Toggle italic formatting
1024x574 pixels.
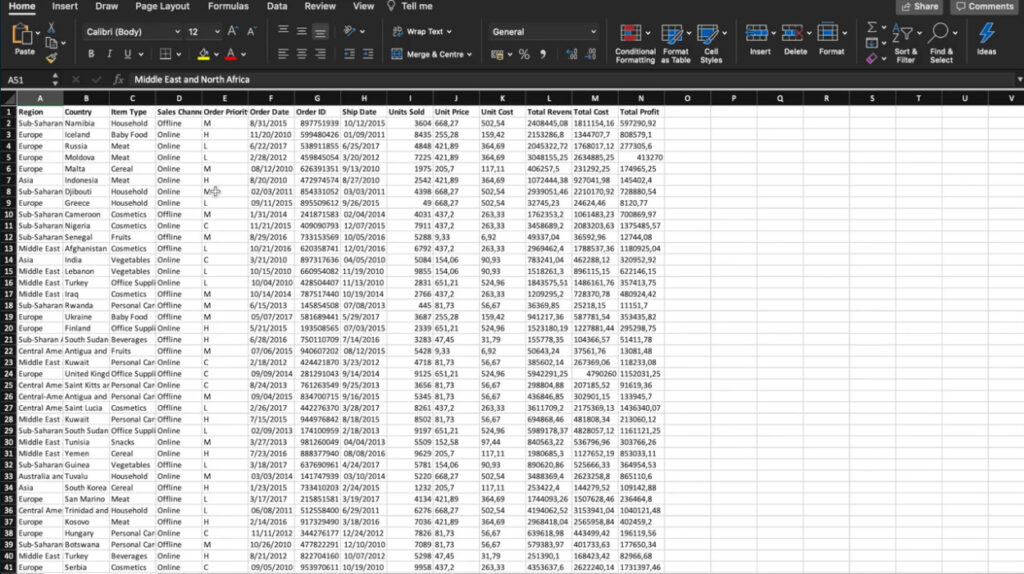click(107, 54)
